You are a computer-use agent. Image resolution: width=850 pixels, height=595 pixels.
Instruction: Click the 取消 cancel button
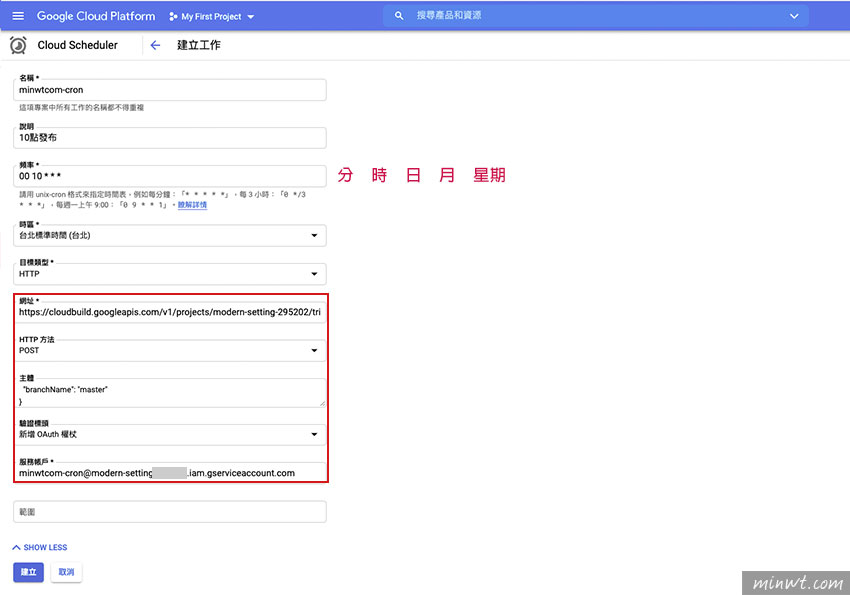pyautogui.click(x=66, y=572)
